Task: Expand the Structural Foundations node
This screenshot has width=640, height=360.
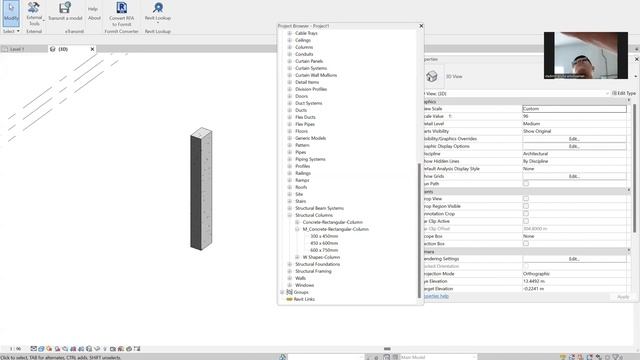Action: 290,264
